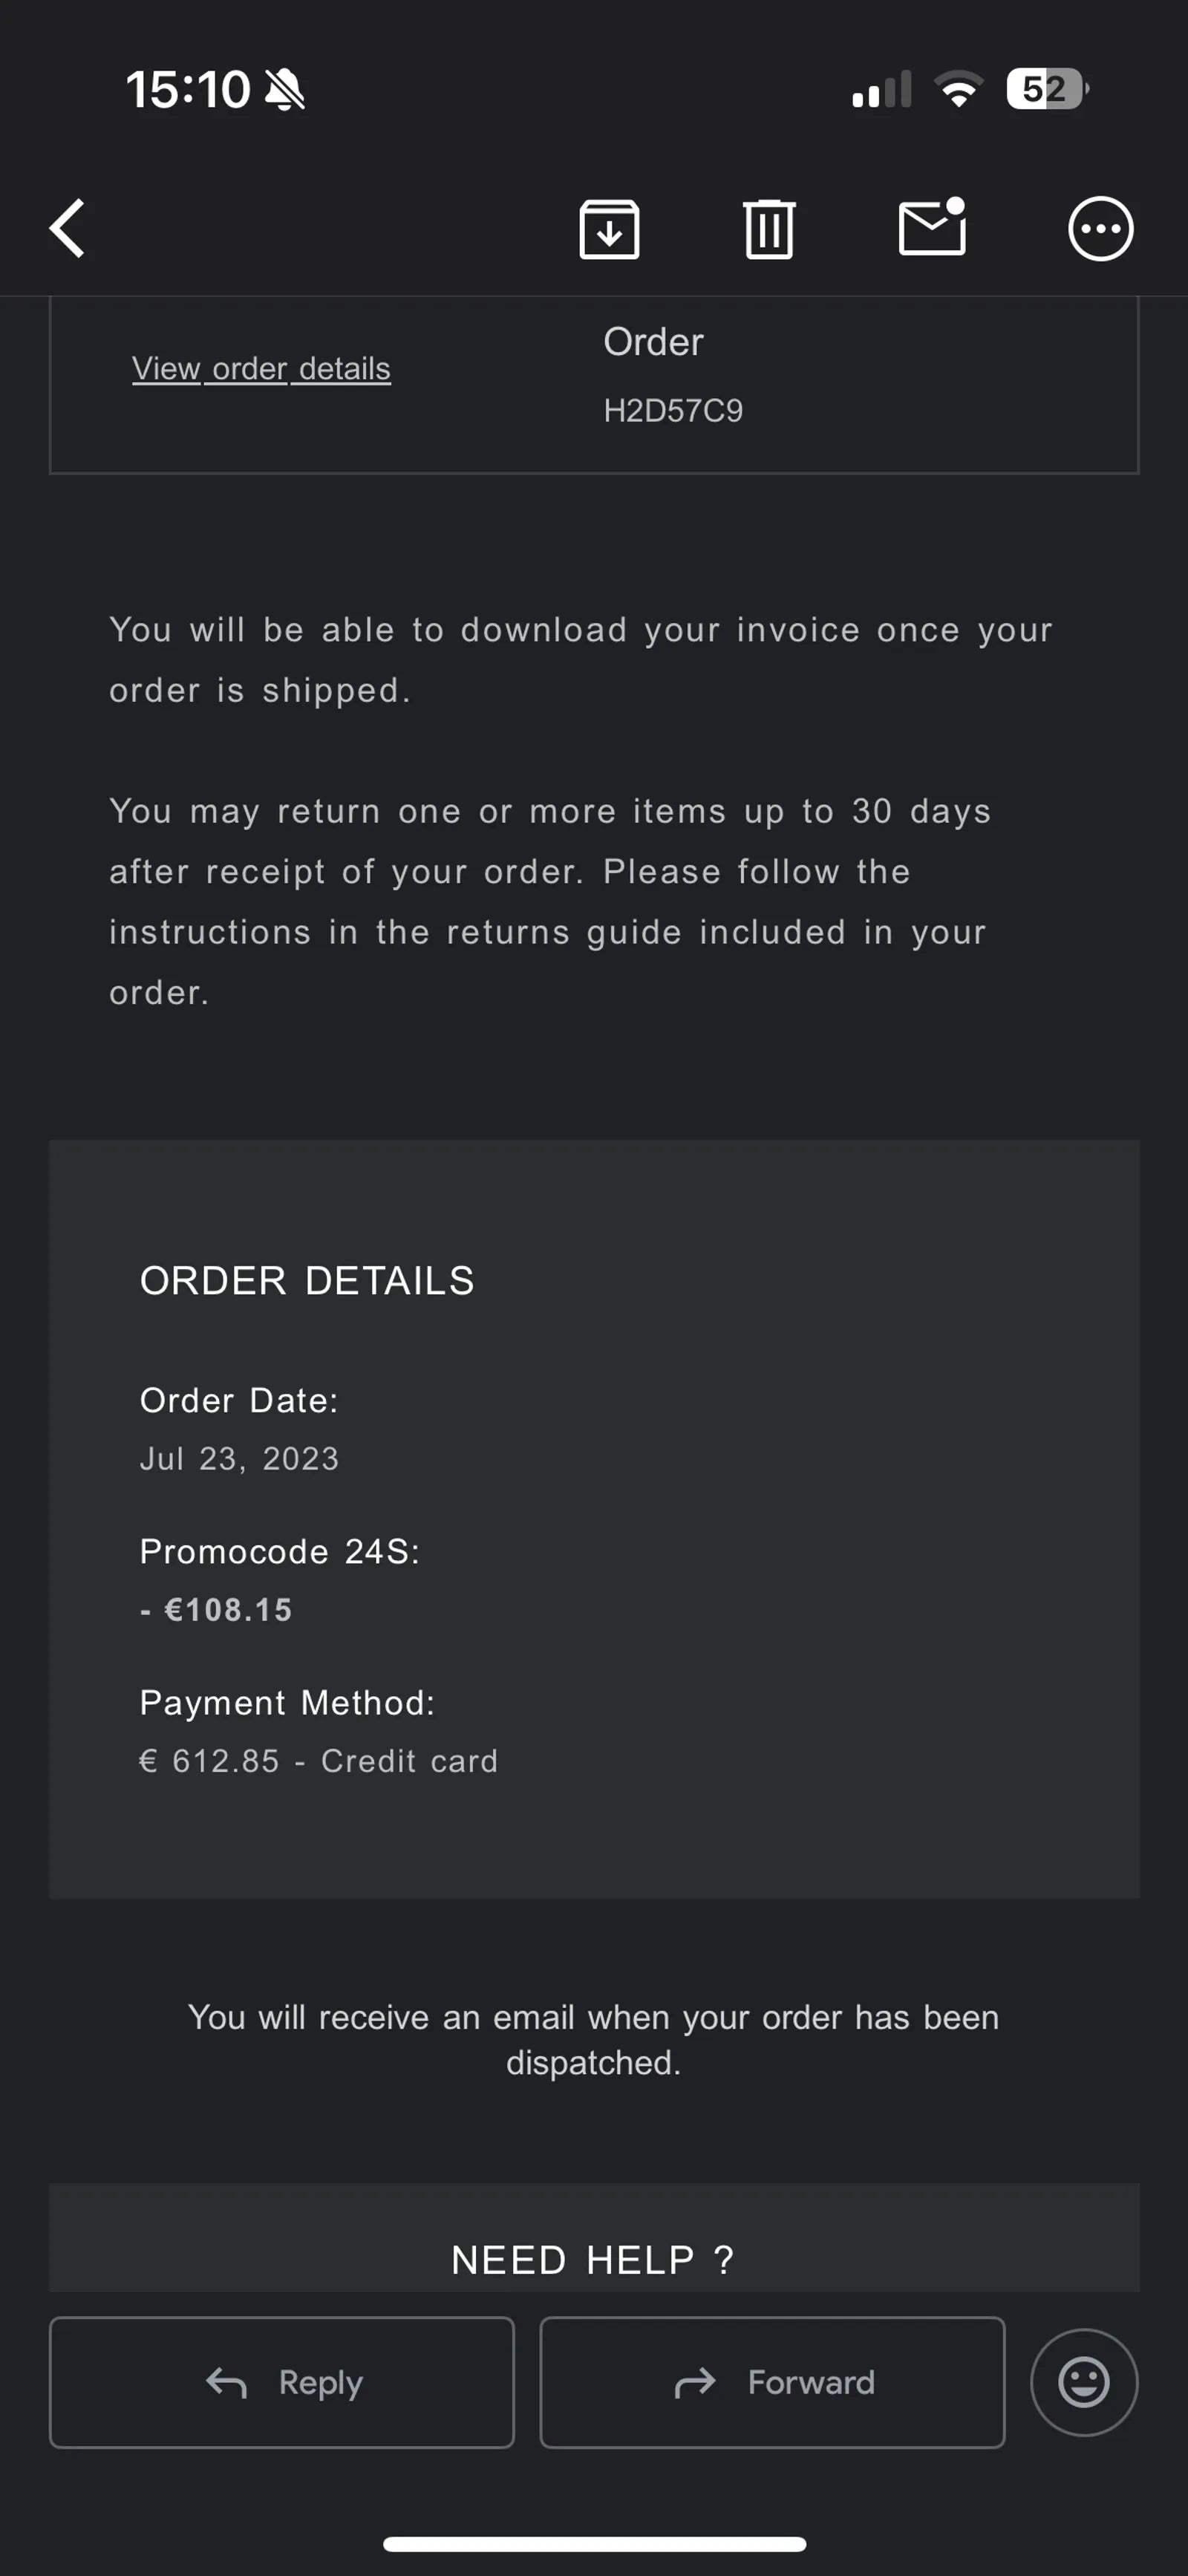The image size is (1188, 2576).
Task: Tap the 15:10 clock in status bar
Action: coord(187,90)
